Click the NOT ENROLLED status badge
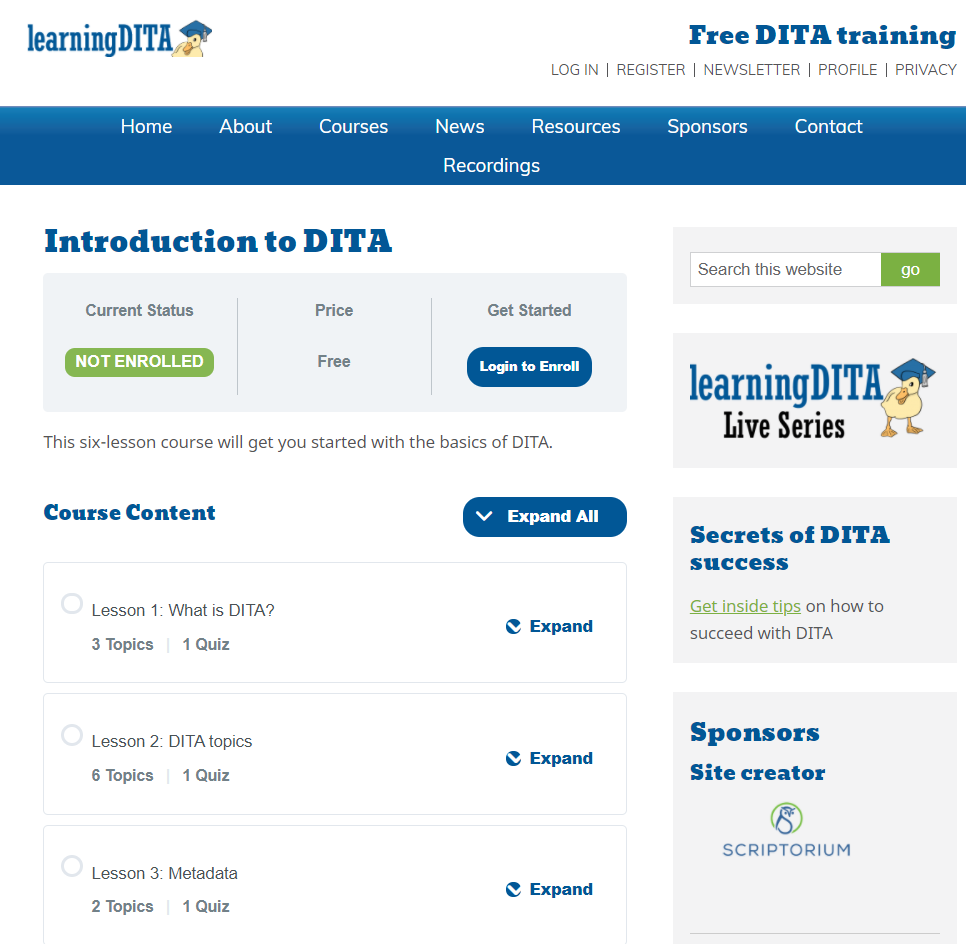The width and height of the screenshot is (966, 944). point(139,362)
